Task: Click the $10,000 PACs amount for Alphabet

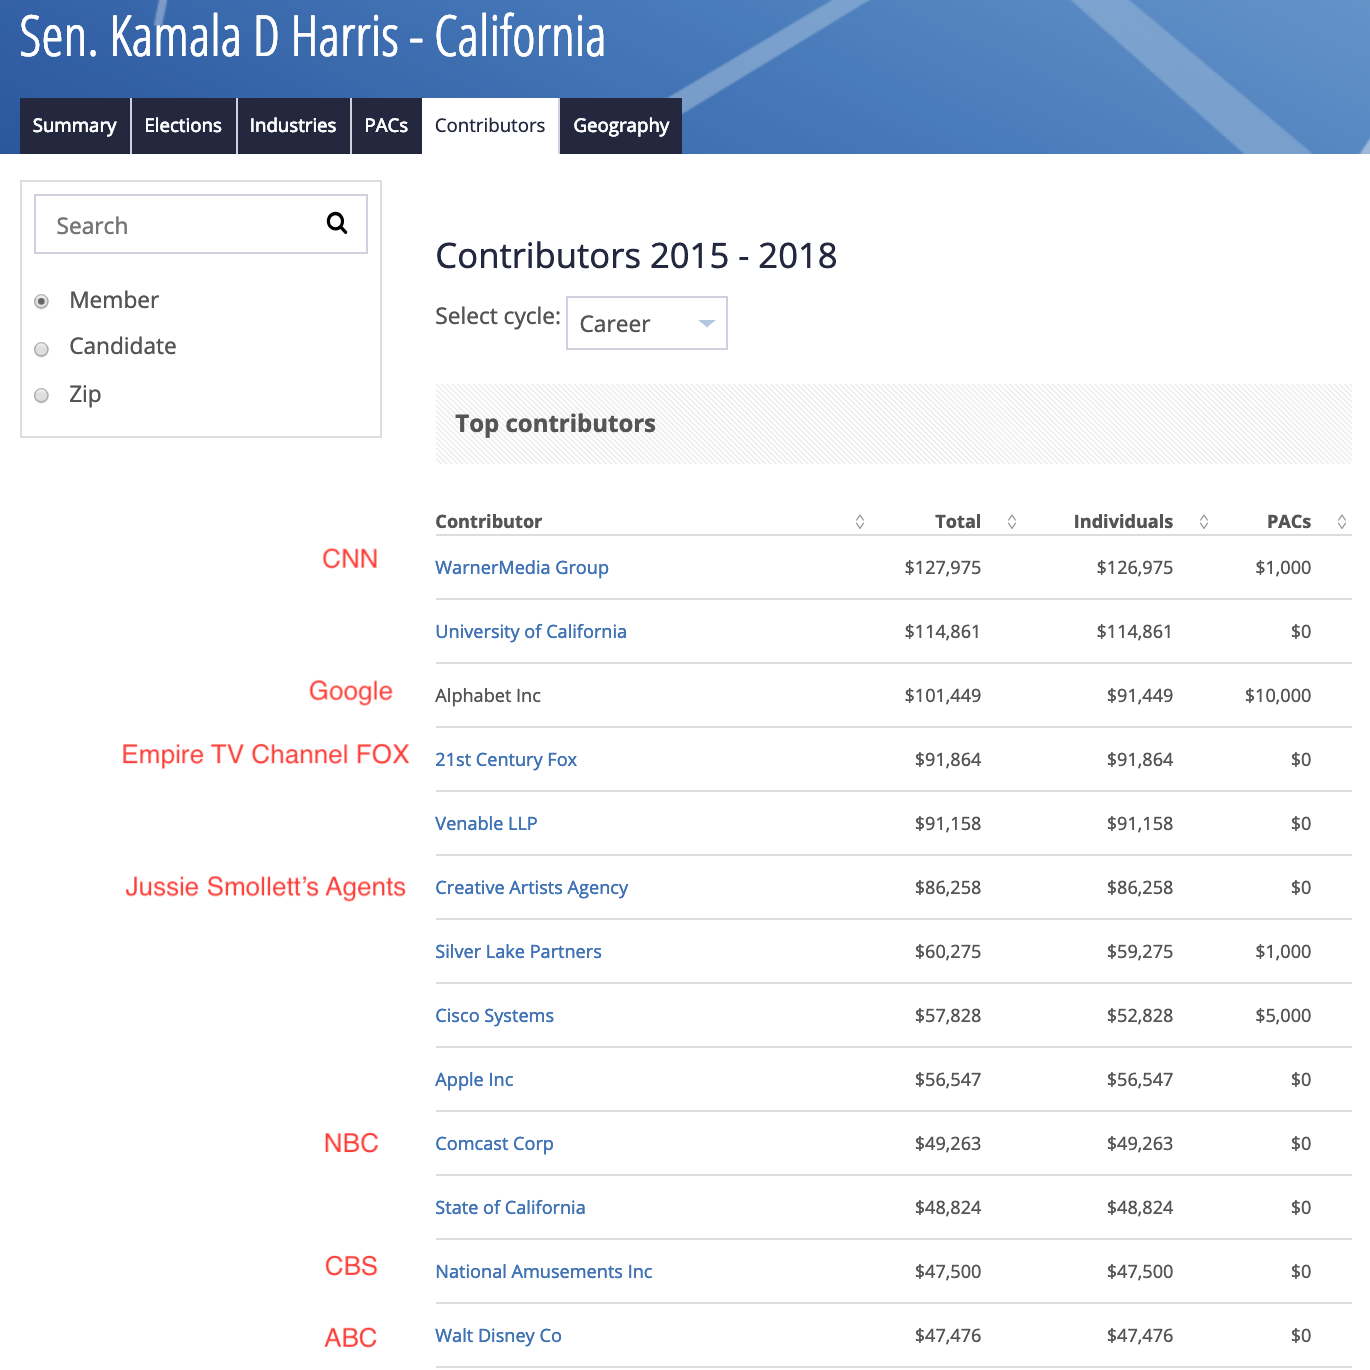Action: click(x=1278, y=696)
